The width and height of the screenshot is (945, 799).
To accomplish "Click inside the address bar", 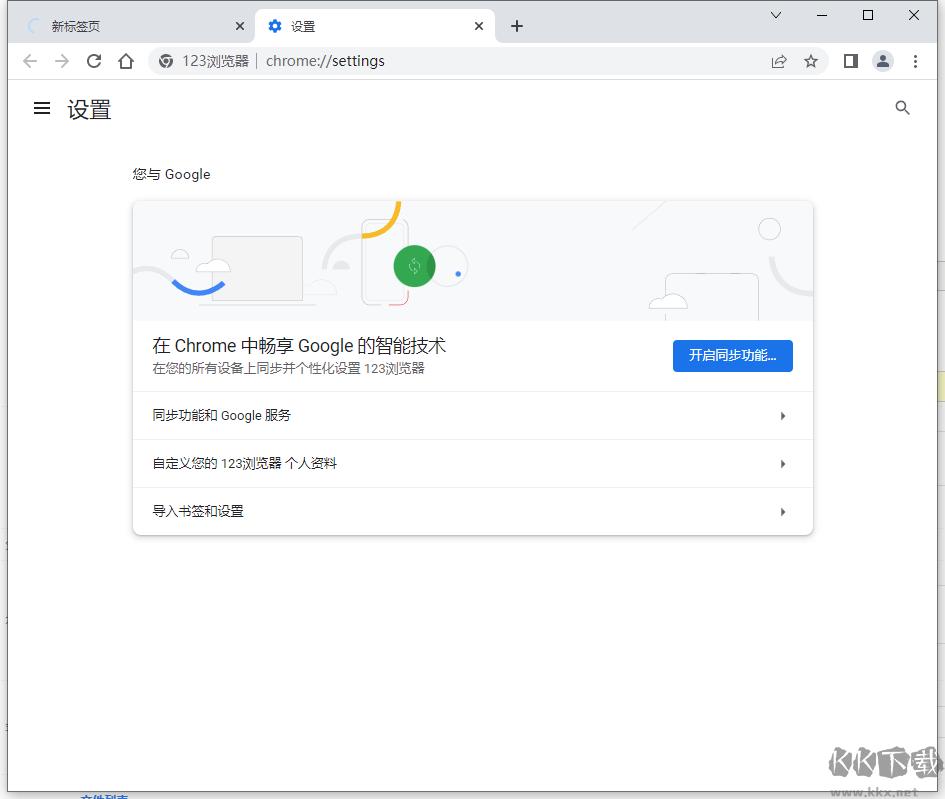I will click(x=400, y=61).
